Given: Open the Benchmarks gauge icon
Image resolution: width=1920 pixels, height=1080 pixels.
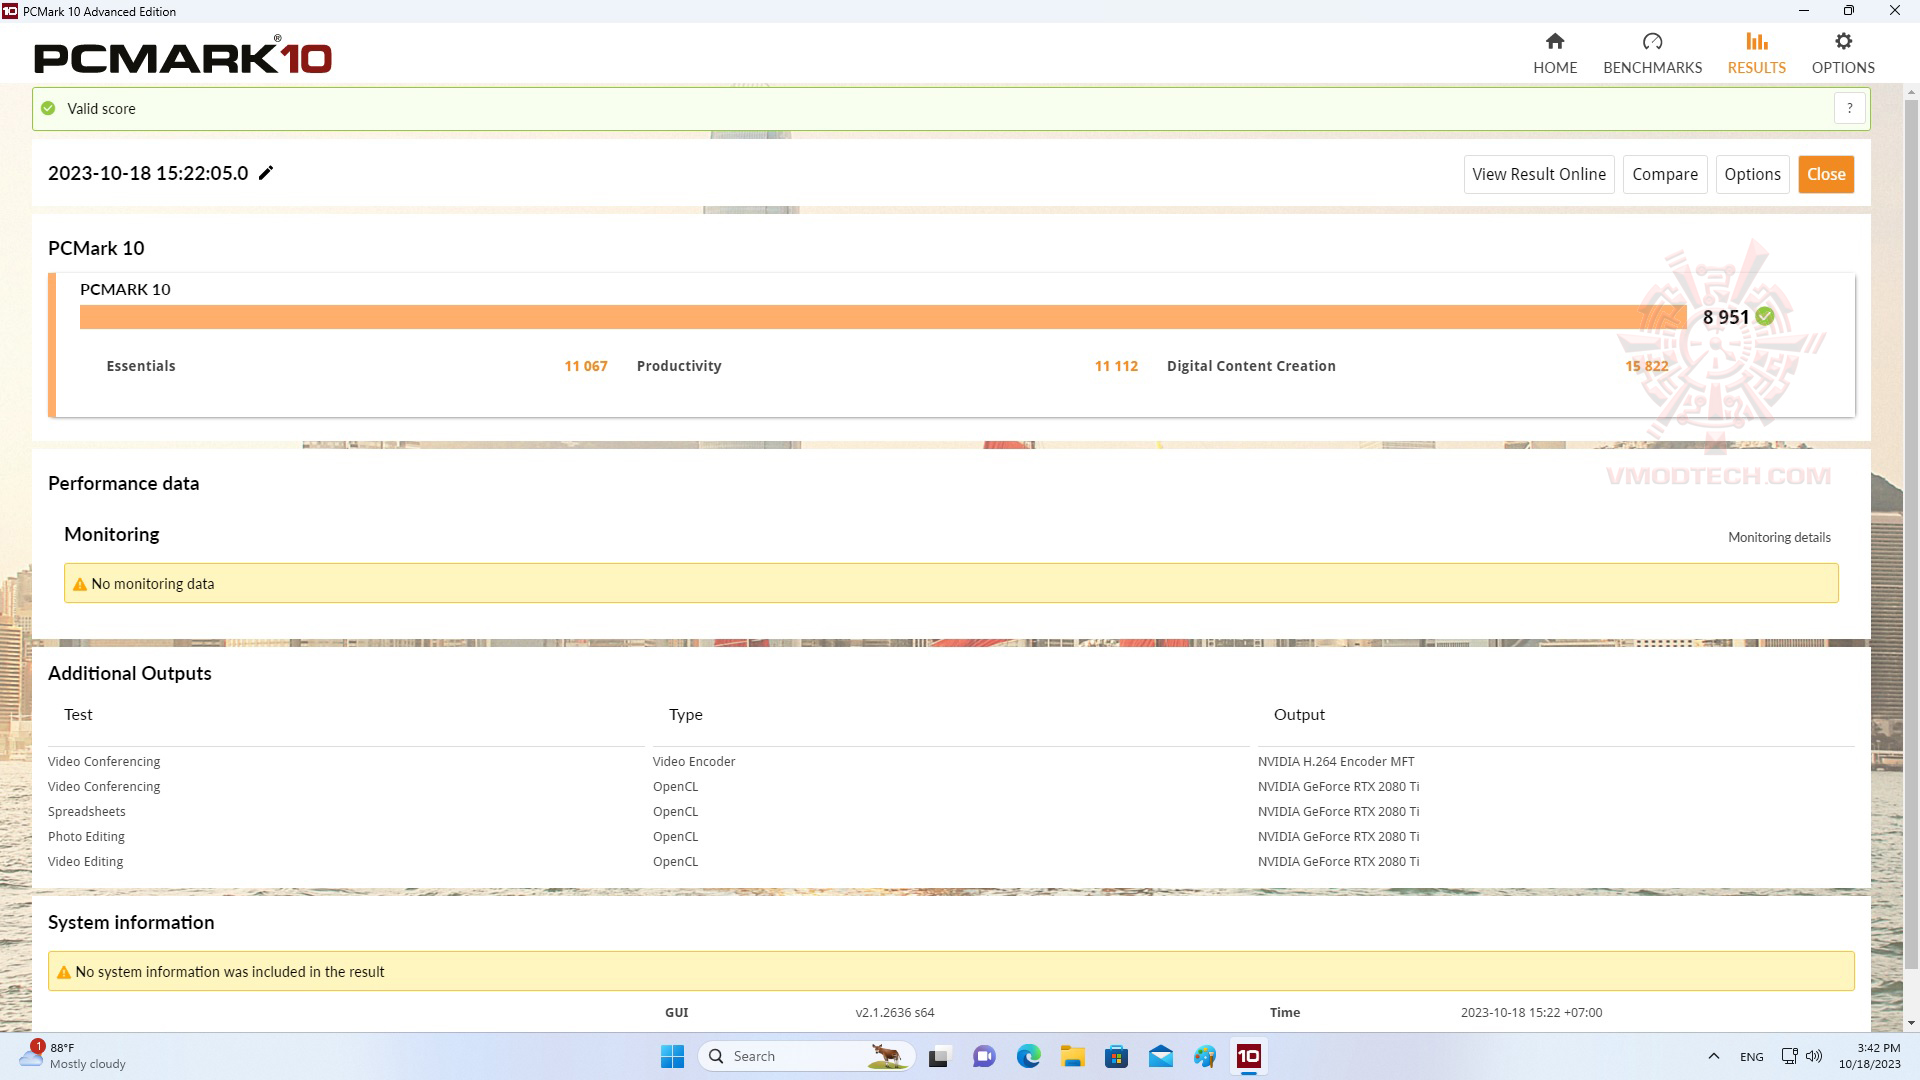Looking at the screenshot, I should pyautogui.click(x=1652, y=42).
